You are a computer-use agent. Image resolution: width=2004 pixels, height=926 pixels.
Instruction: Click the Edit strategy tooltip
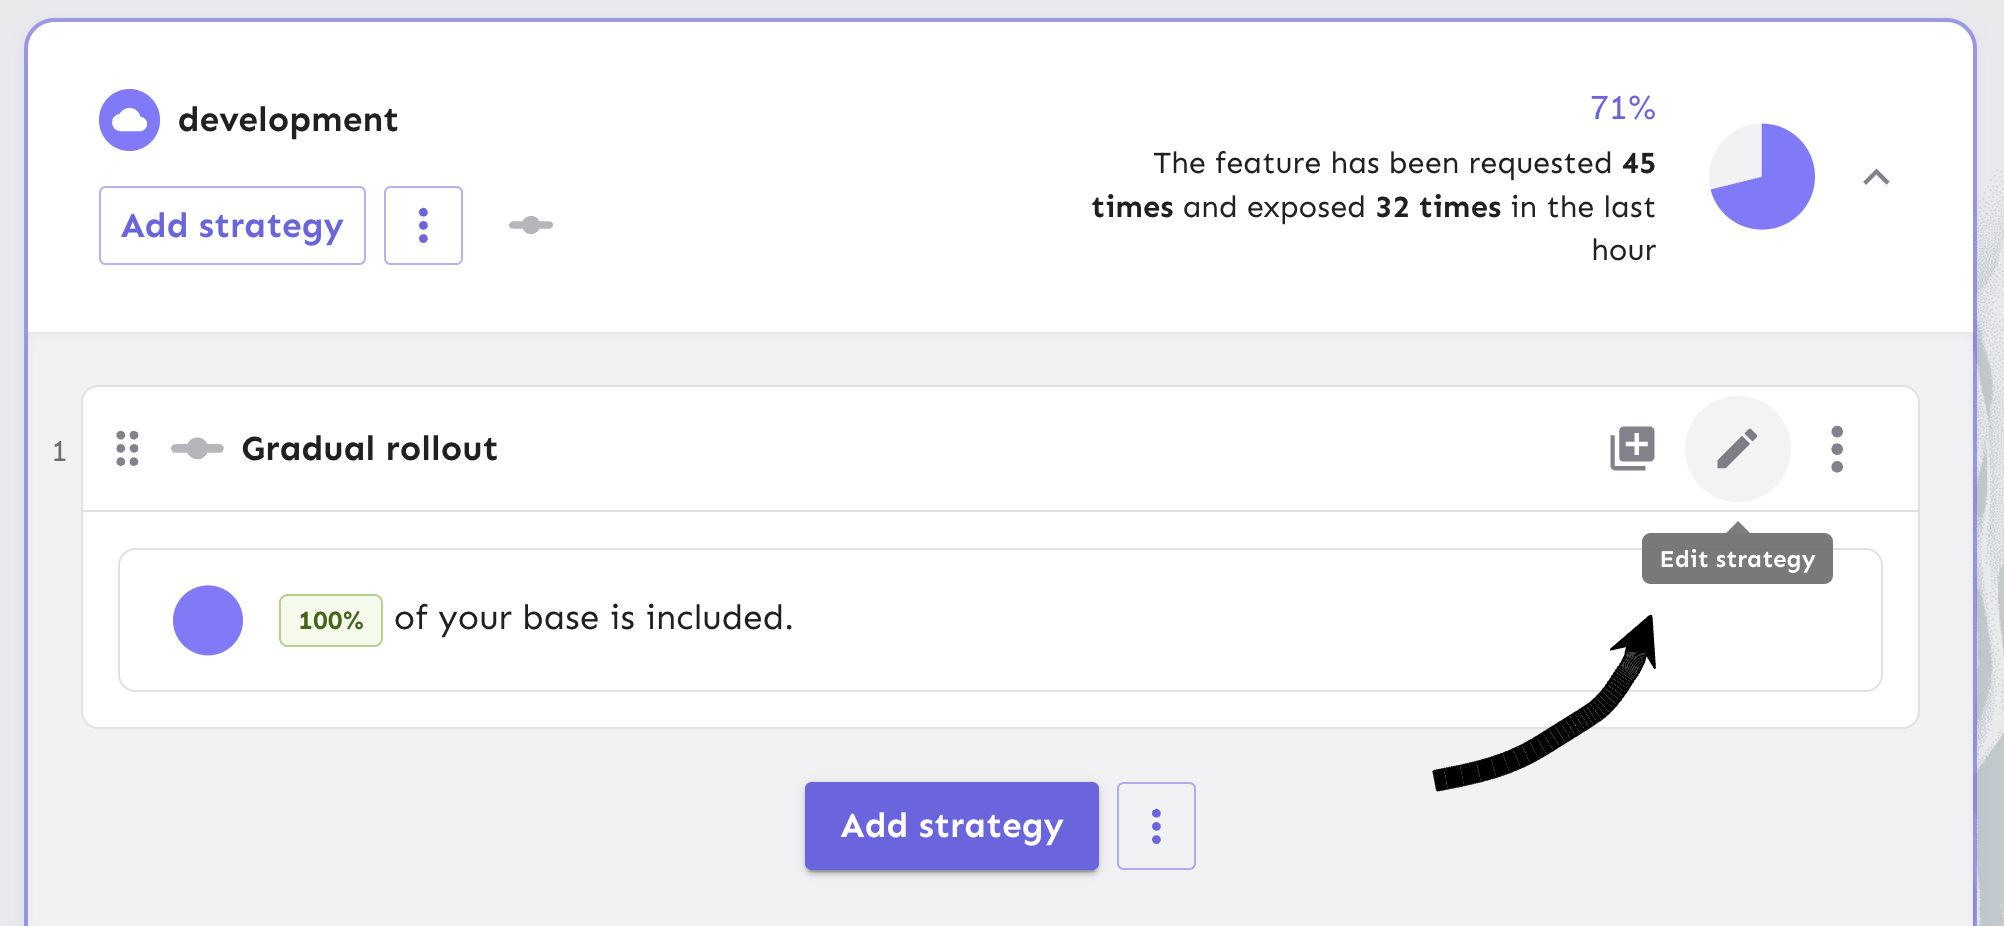(1737, 559)
